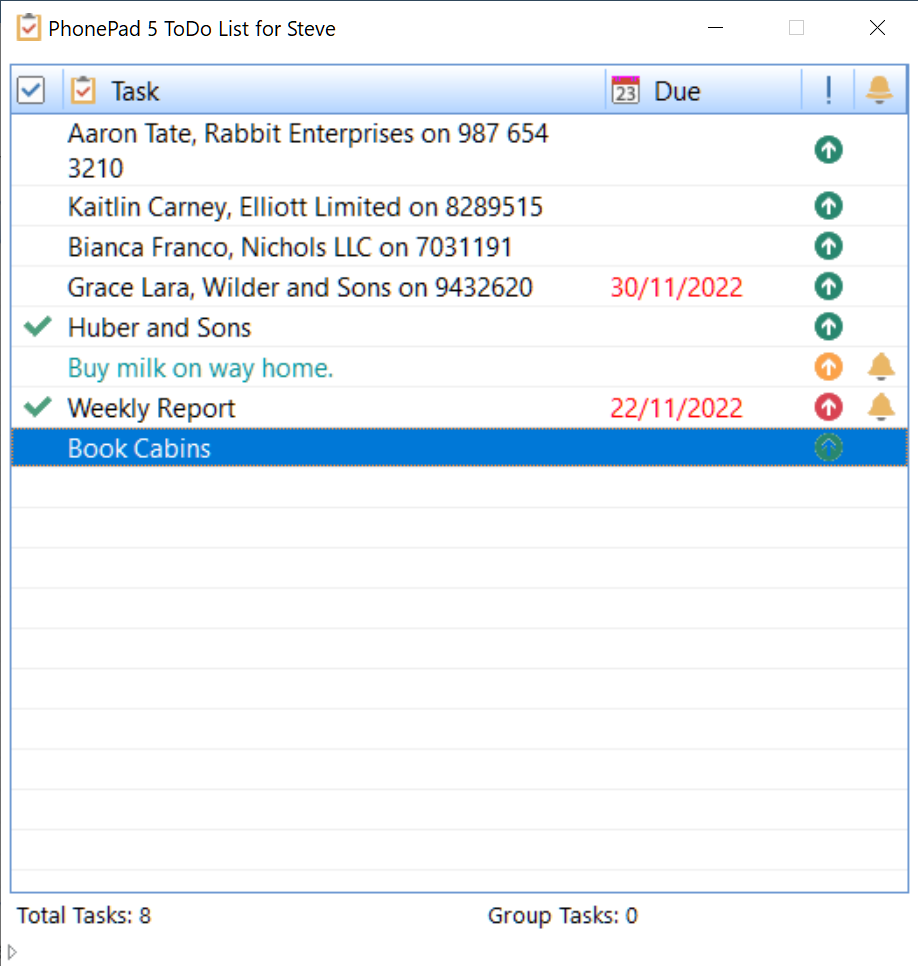The width and height of the screenshot is (918, 966).
Task: Select the Buy milk on way home task
Action: tap(459, 368)
